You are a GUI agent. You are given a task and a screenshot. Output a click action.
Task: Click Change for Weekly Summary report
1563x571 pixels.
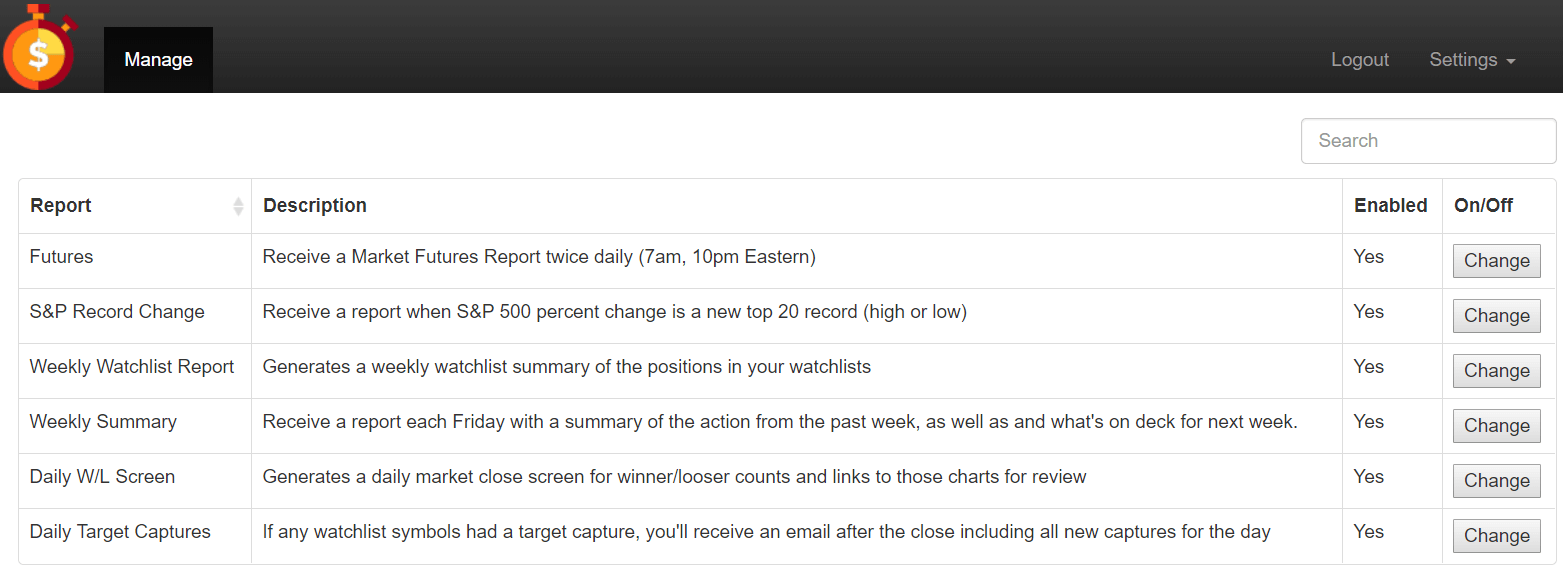coord(1496,426)
